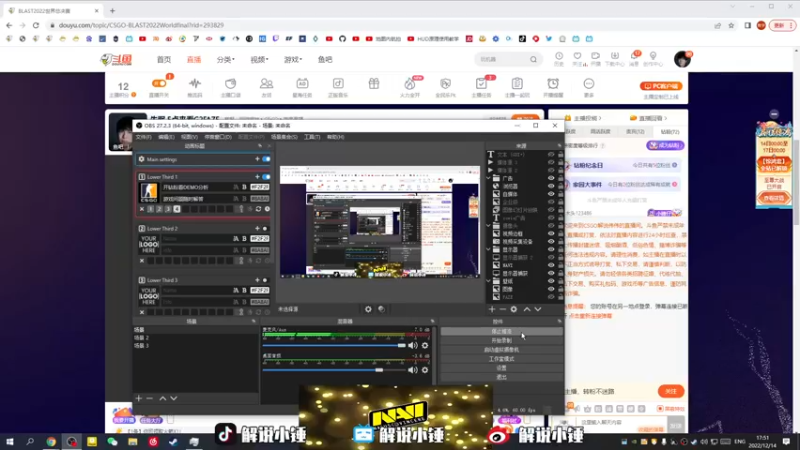Remove selected source in OBS sources panel
This screenshot has width=800, height=450.
pyautogui.click(x=503, y=309)
